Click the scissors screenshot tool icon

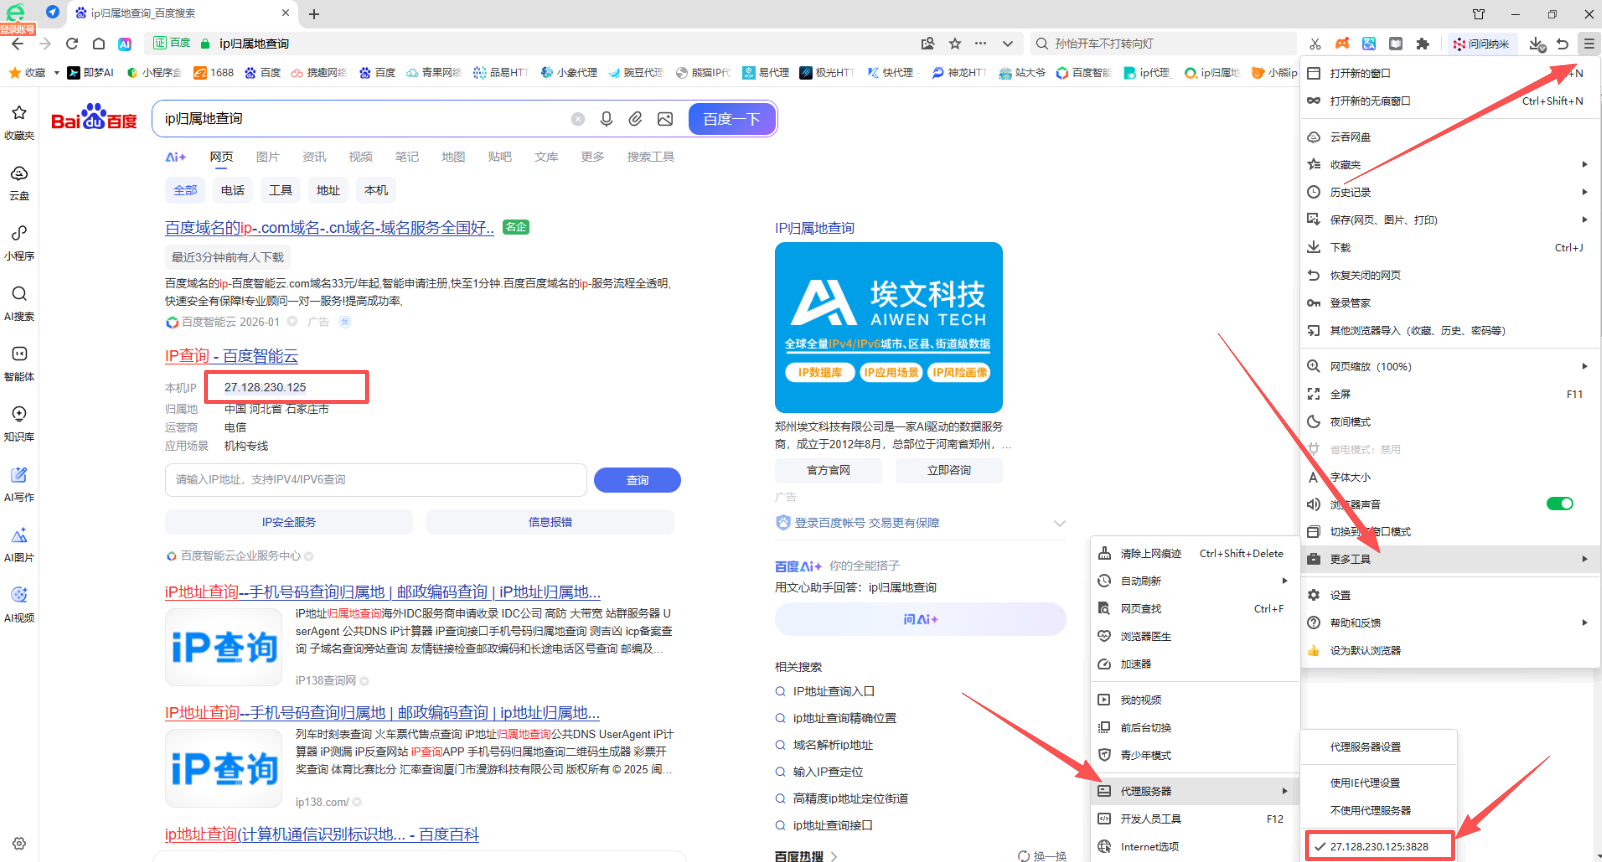1315,44
